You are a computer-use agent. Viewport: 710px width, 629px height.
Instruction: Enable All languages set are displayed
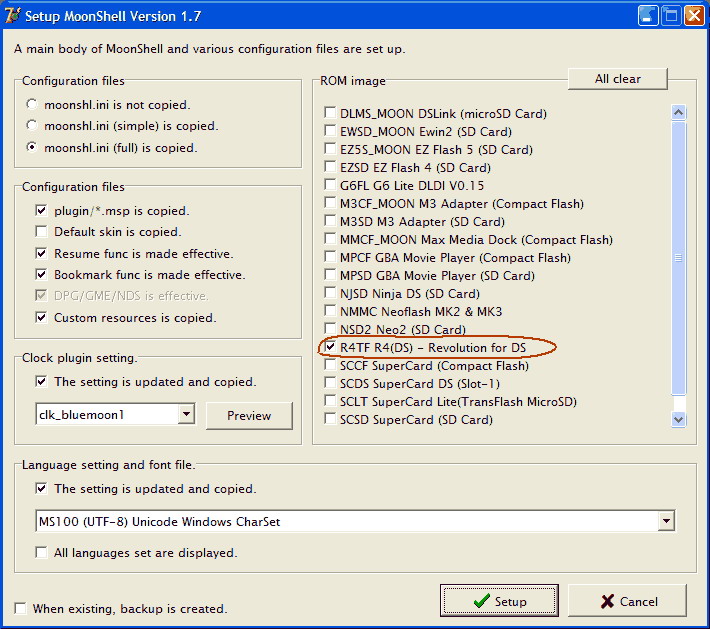coord(41,552)
